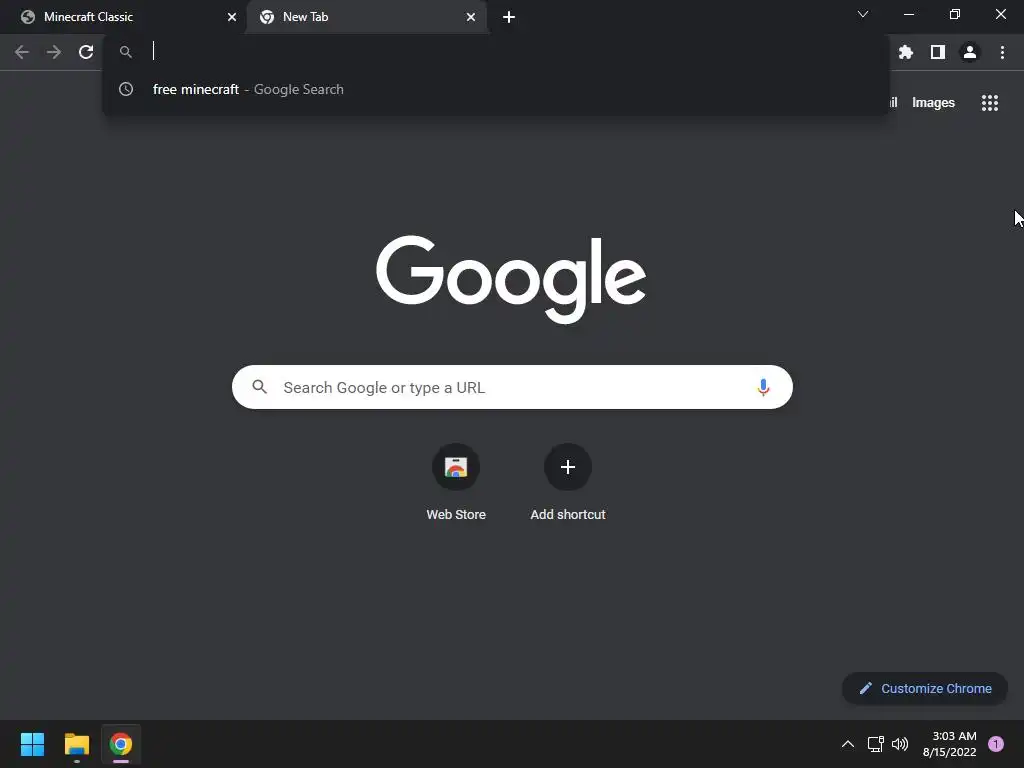Click the Add shortcut plus button
This screenshot has width=1024, height=768.
568,467
